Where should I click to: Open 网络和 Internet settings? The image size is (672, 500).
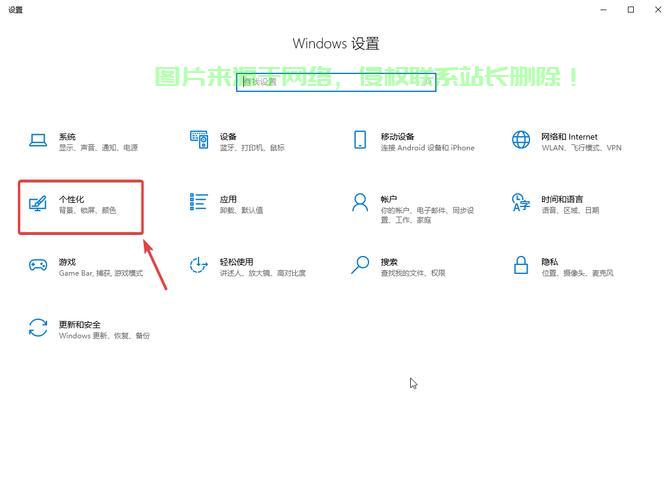(x=569, y=137)
